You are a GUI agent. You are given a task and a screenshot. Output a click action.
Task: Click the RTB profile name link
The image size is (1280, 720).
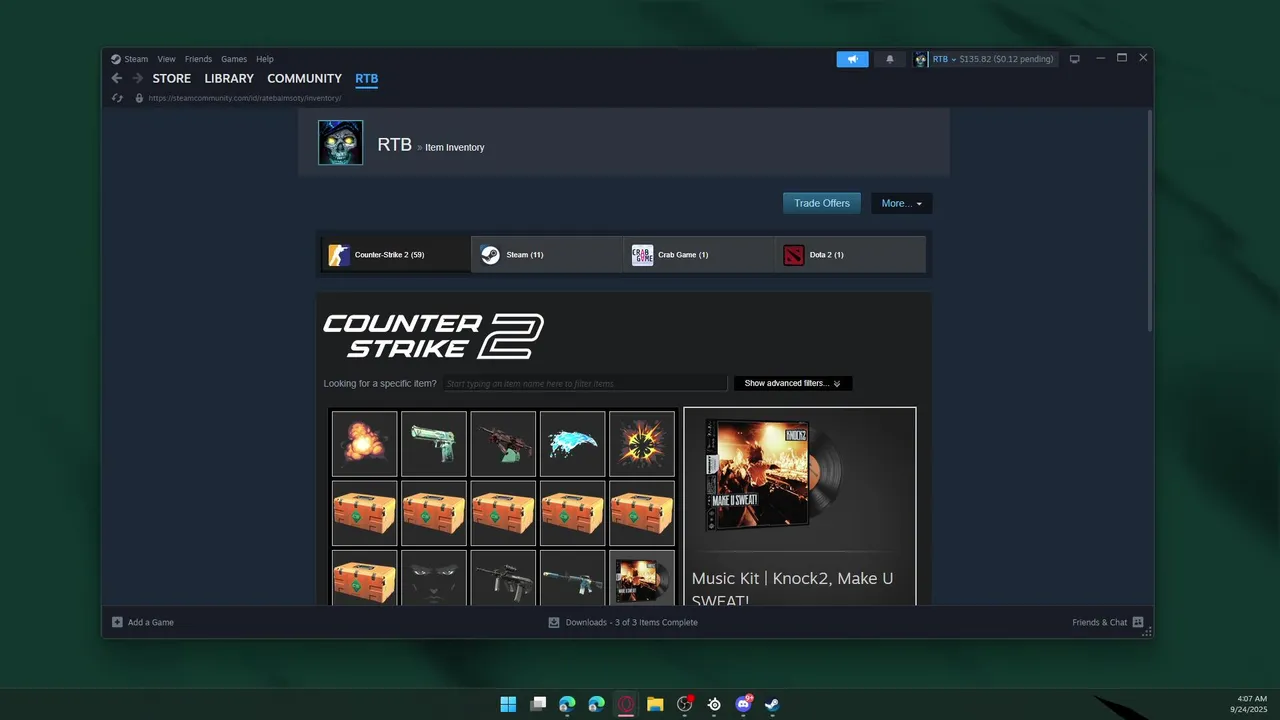click(x=394, y=145)
